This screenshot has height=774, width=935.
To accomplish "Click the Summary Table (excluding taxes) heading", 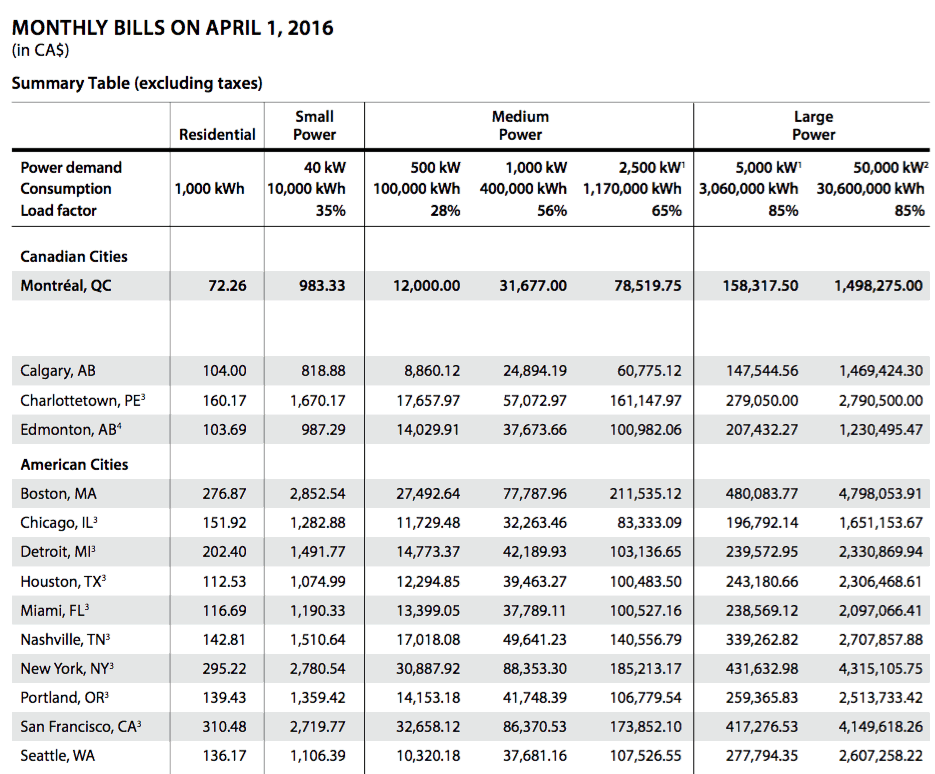I will coord(137,83).
